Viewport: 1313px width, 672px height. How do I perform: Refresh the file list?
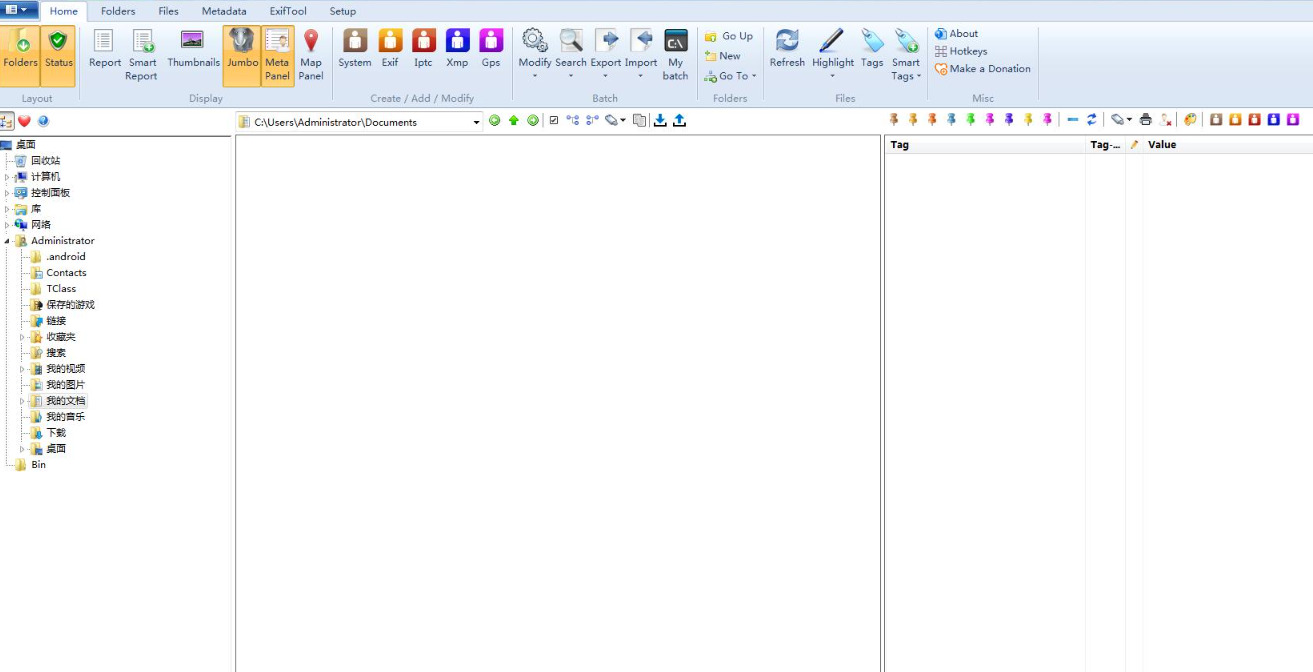[787, 49]
